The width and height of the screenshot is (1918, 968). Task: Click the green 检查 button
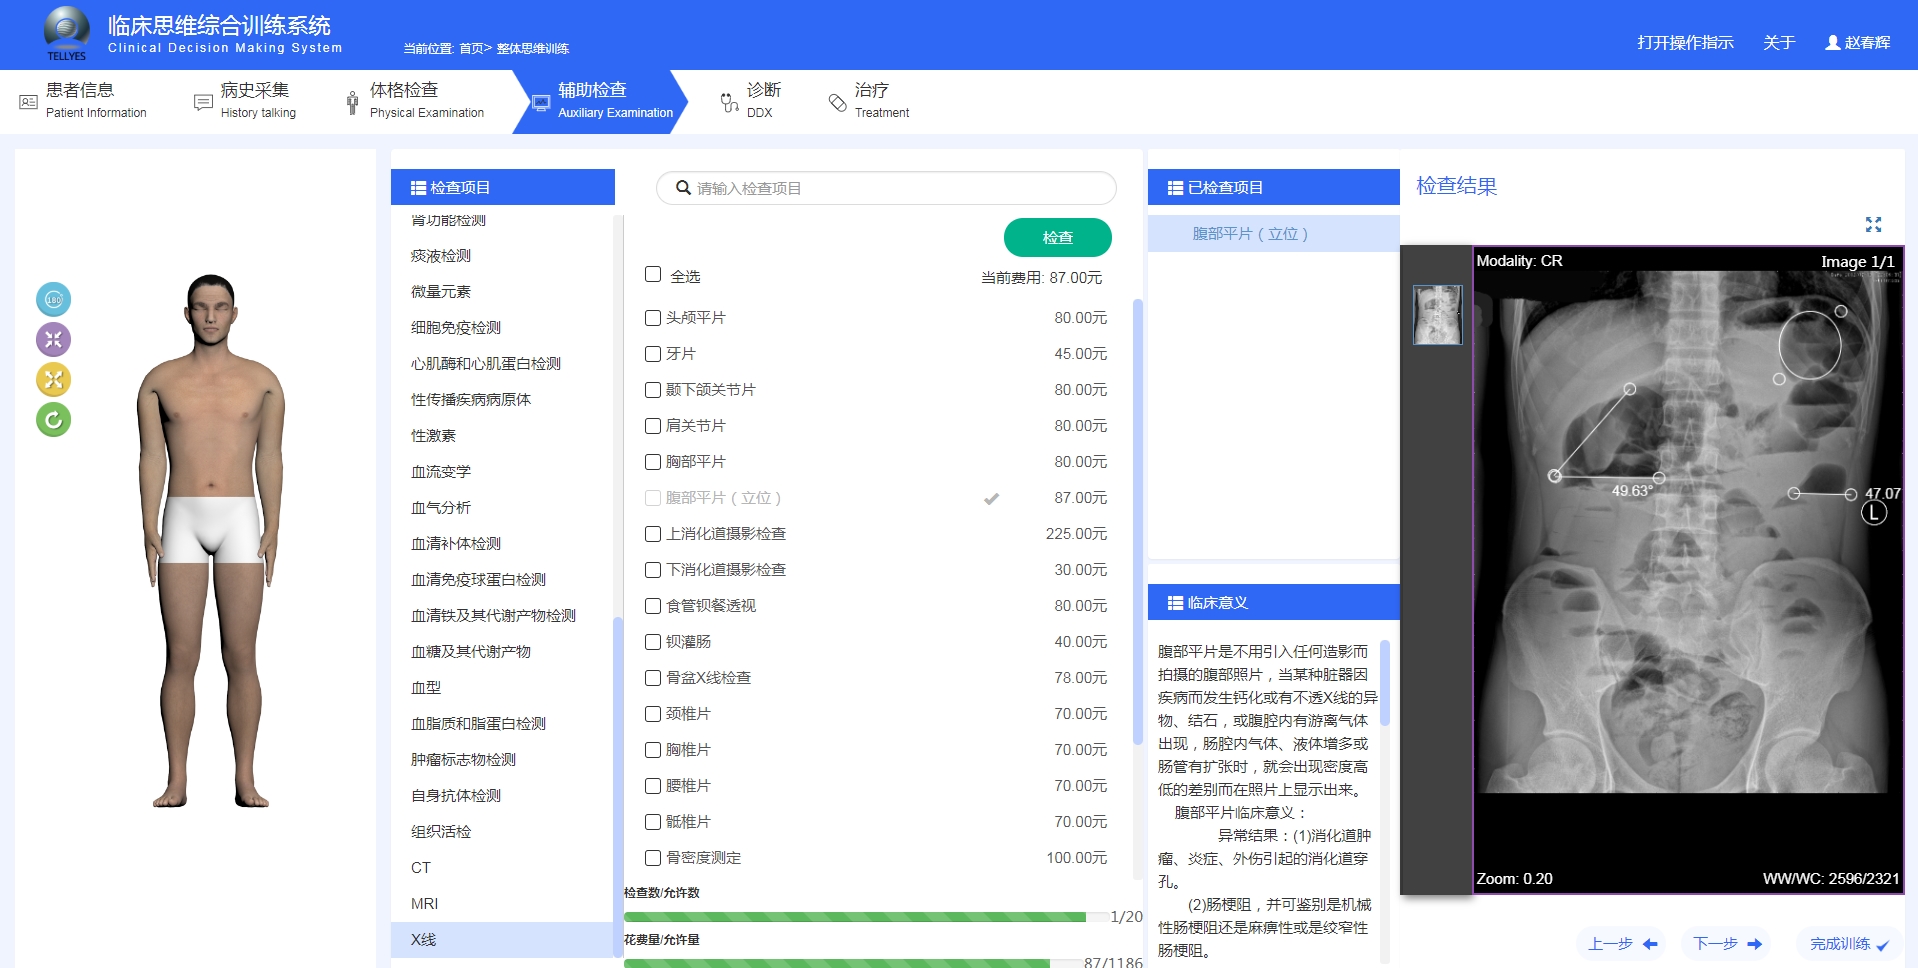coord(1058,237)
